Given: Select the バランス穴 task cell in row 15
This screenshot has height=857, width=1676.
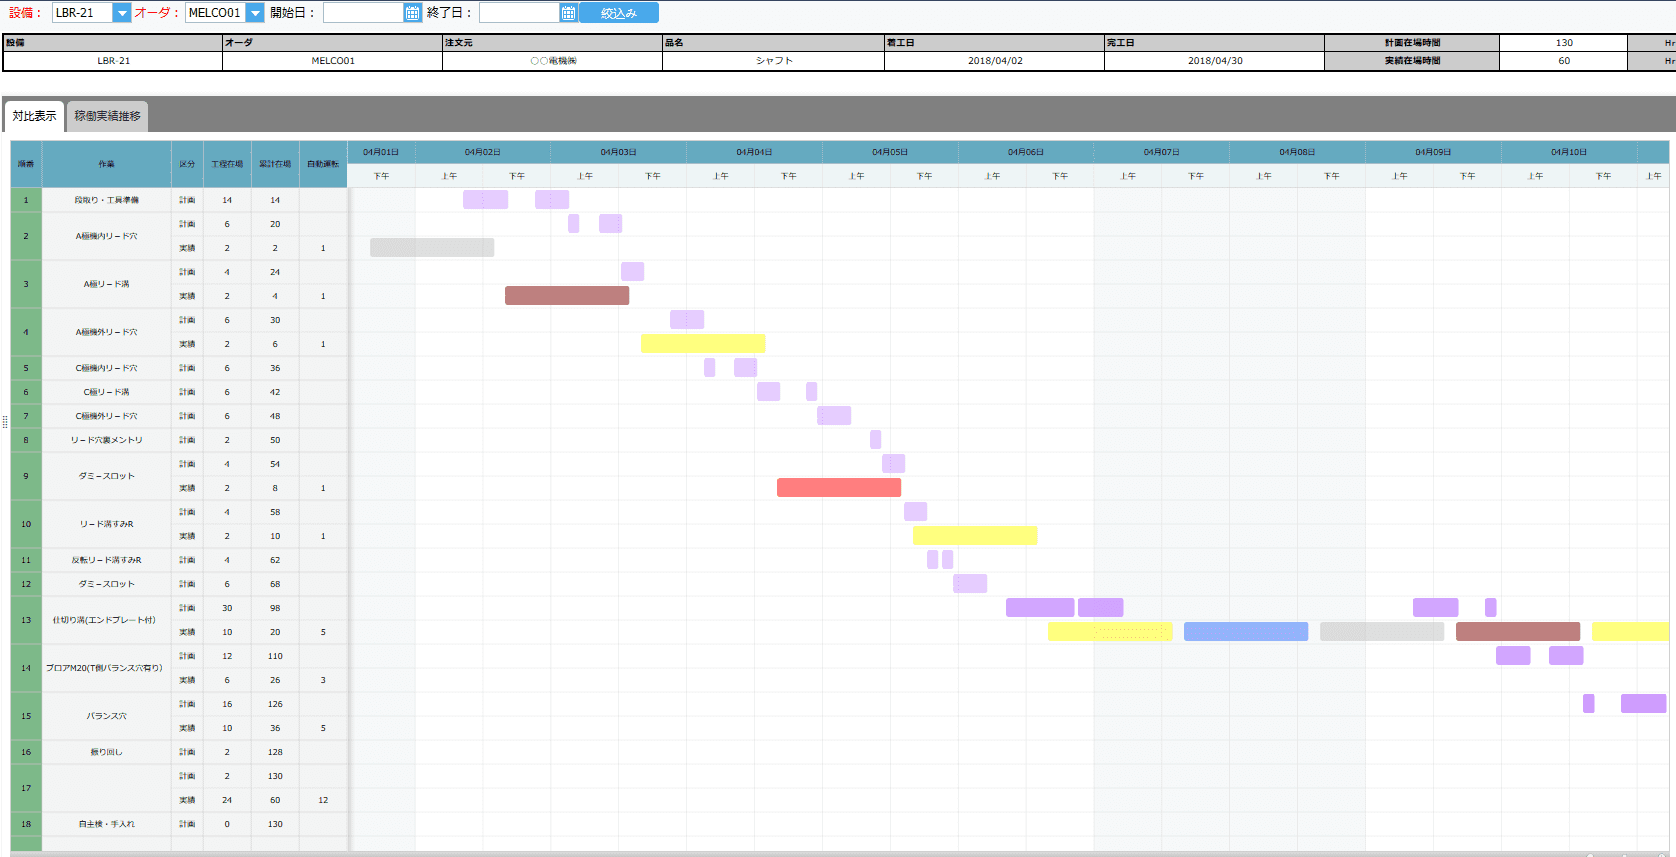Looking at the screenshot, I should click(x=106, y=716).
